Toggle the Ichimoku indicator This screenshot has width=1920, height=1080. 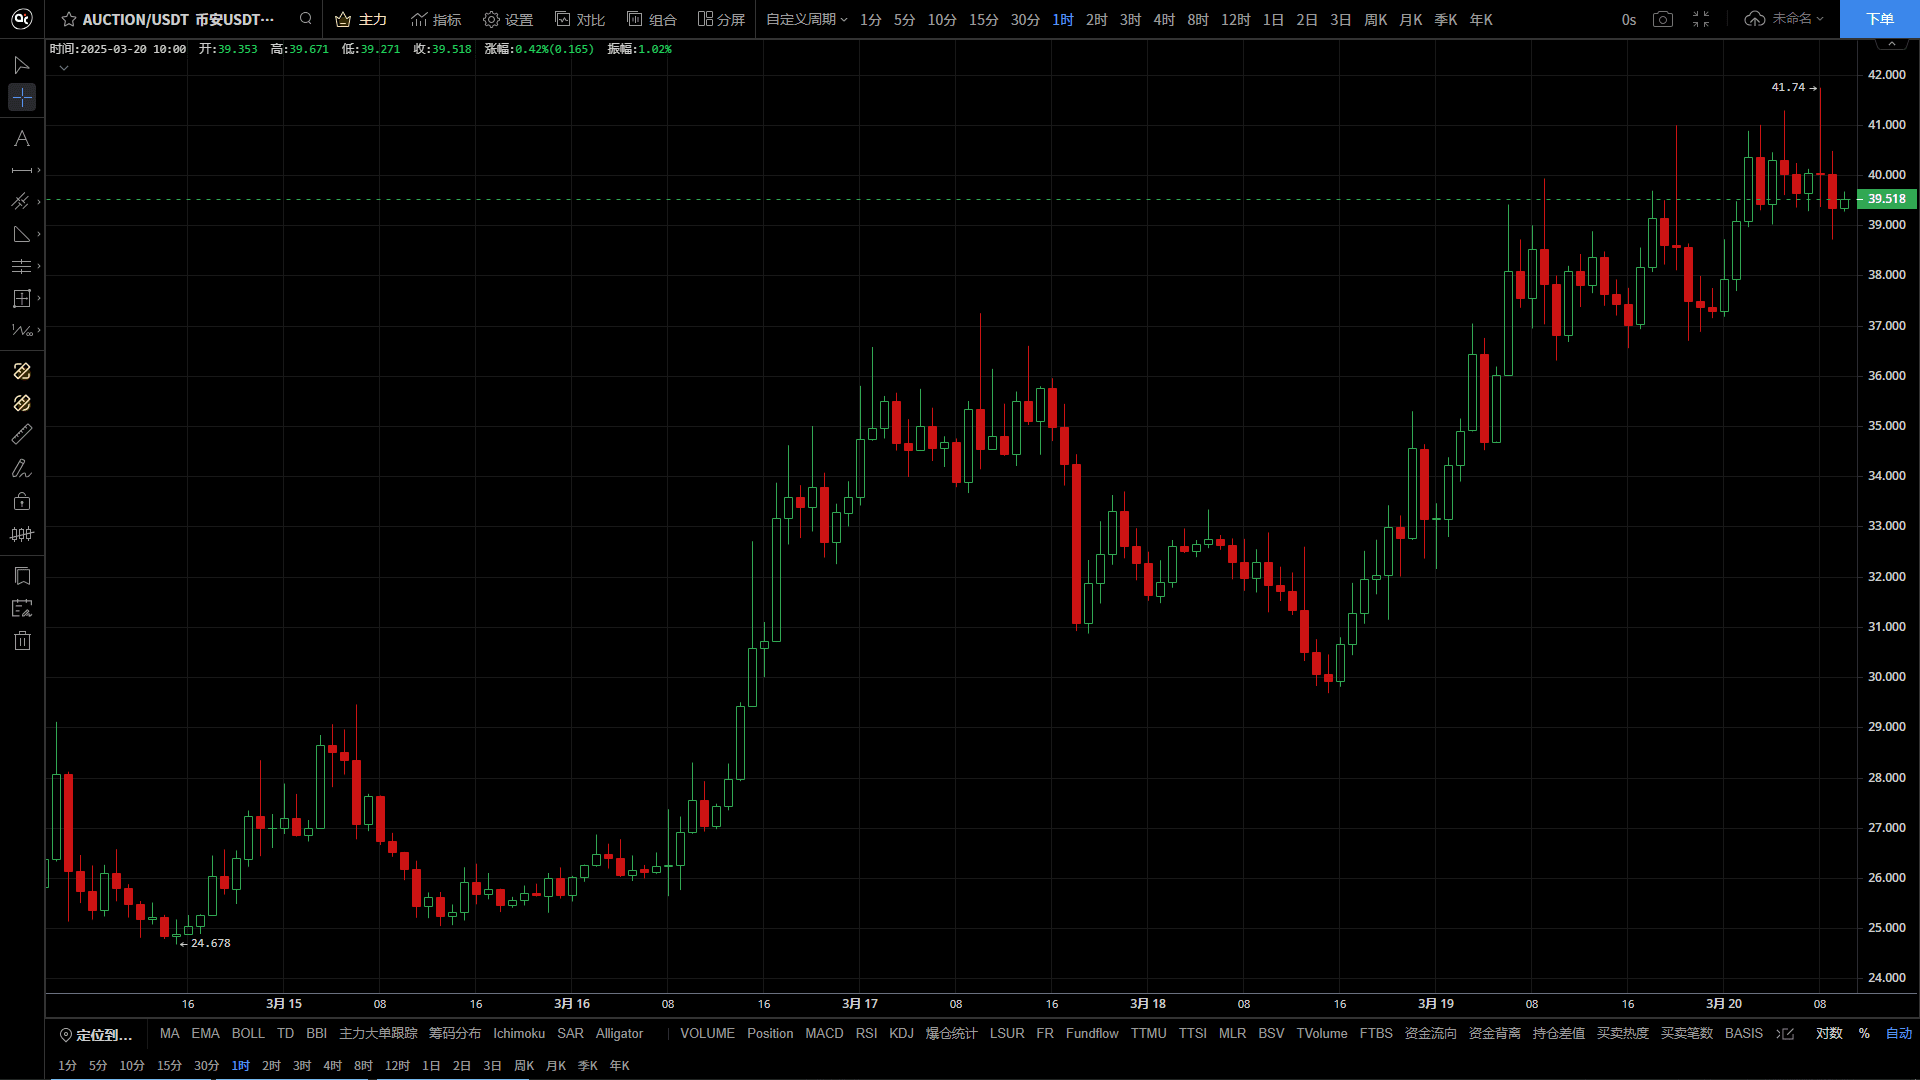519,1033
